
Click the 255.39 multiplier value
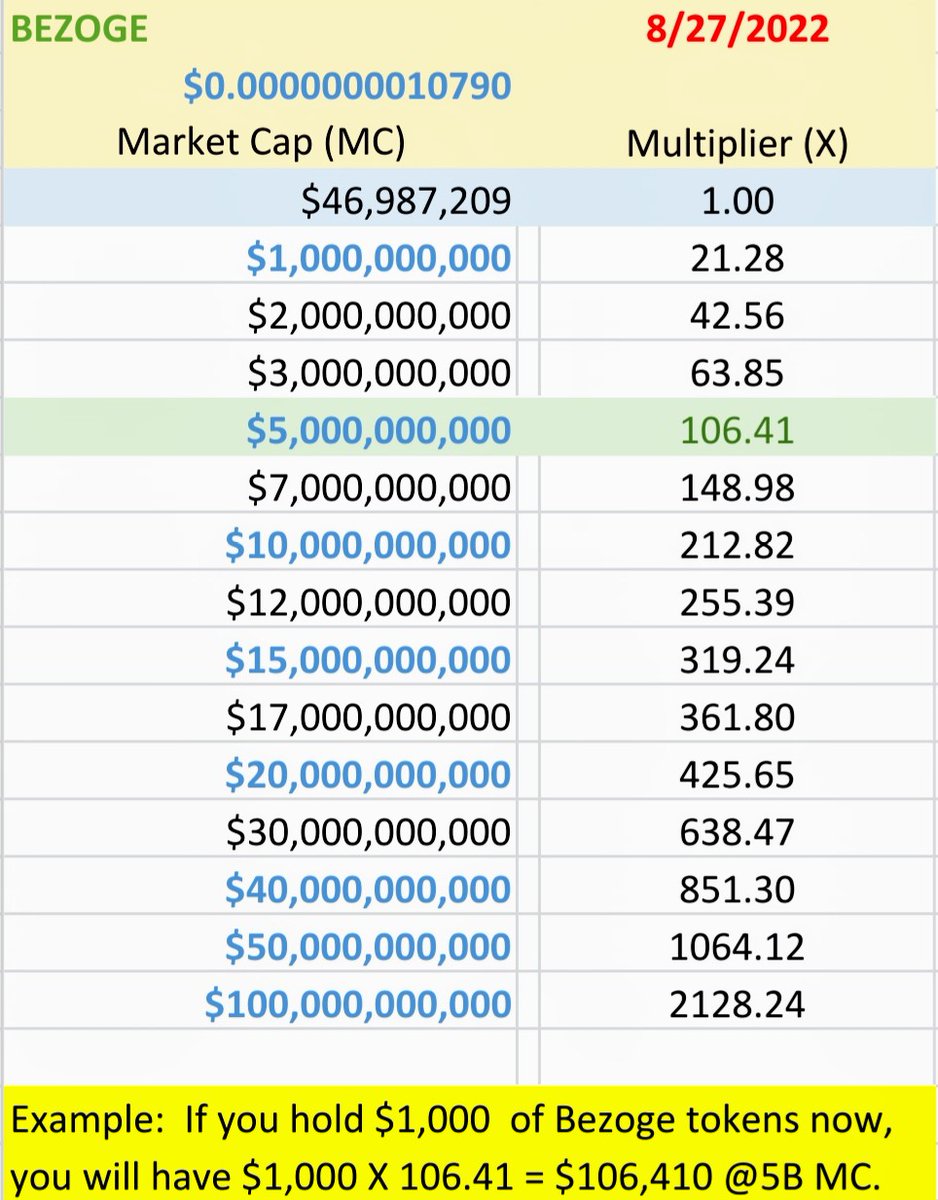click(x=736, y=603)
